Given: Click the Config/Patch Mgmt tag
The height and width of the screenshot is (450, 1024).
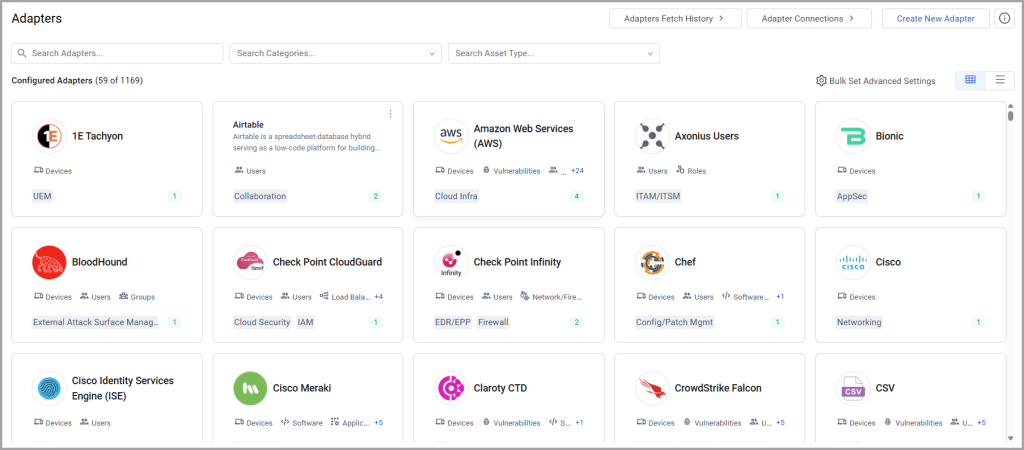Looking at the screenshot, I should (675, 322).
